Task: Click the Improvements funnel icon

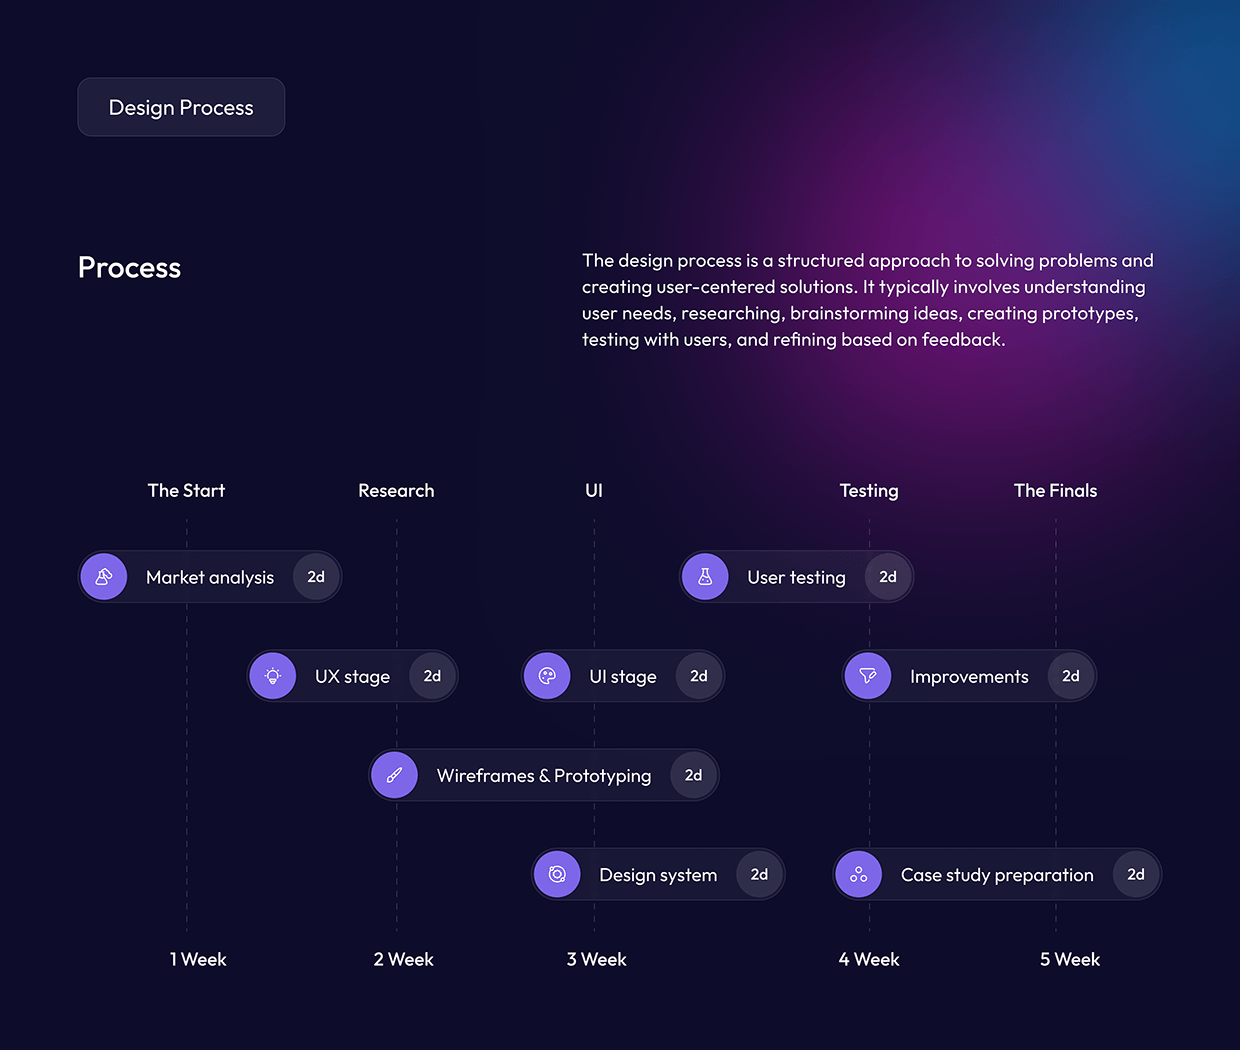Action: (868, 676)
